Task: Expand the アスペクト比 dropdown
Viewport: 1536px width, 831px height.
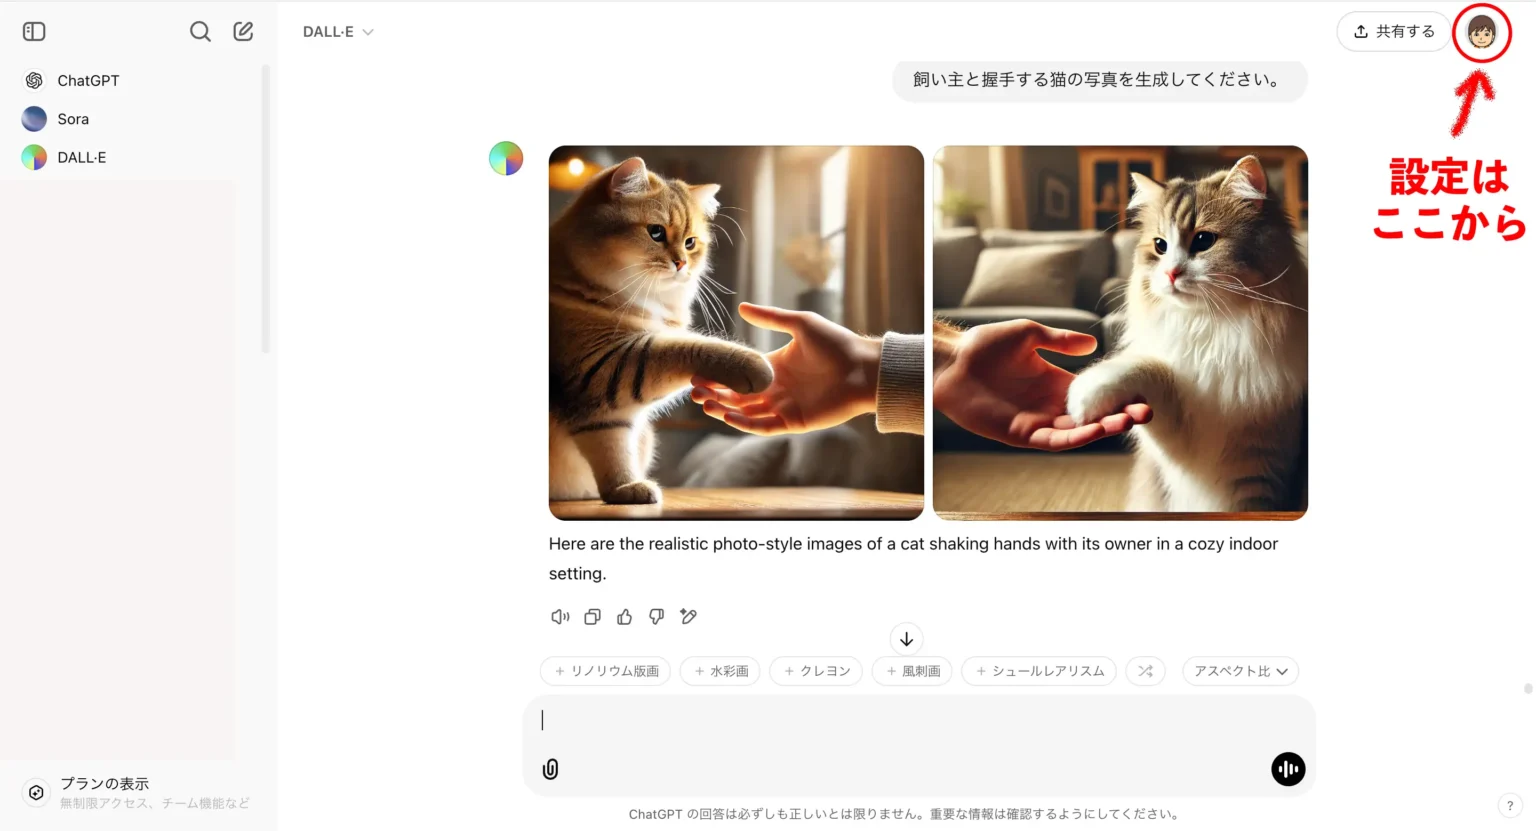Action: coord(1240,671)
